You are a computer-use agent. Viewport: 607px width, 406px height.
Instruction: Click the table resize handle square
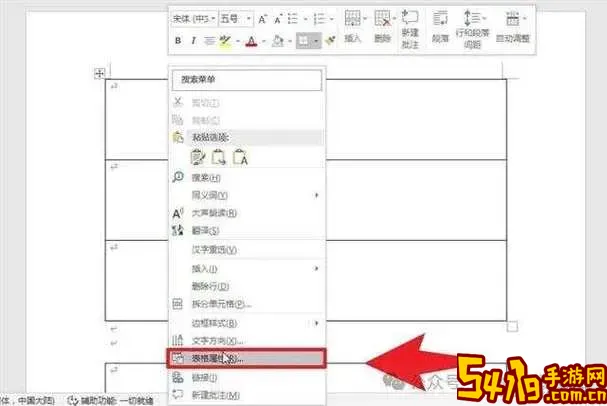pyautogui.click(x=512, y=327)
